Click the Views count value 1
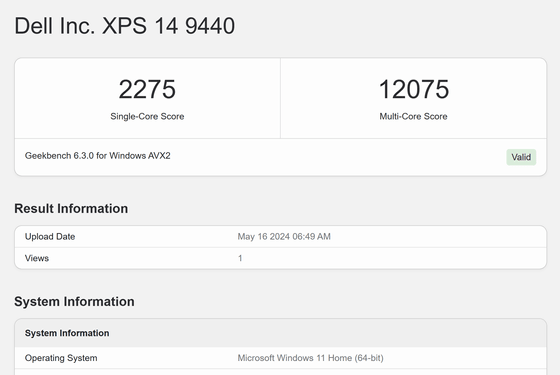This screenshot has width=560, height=375. [x=240, y=258]
